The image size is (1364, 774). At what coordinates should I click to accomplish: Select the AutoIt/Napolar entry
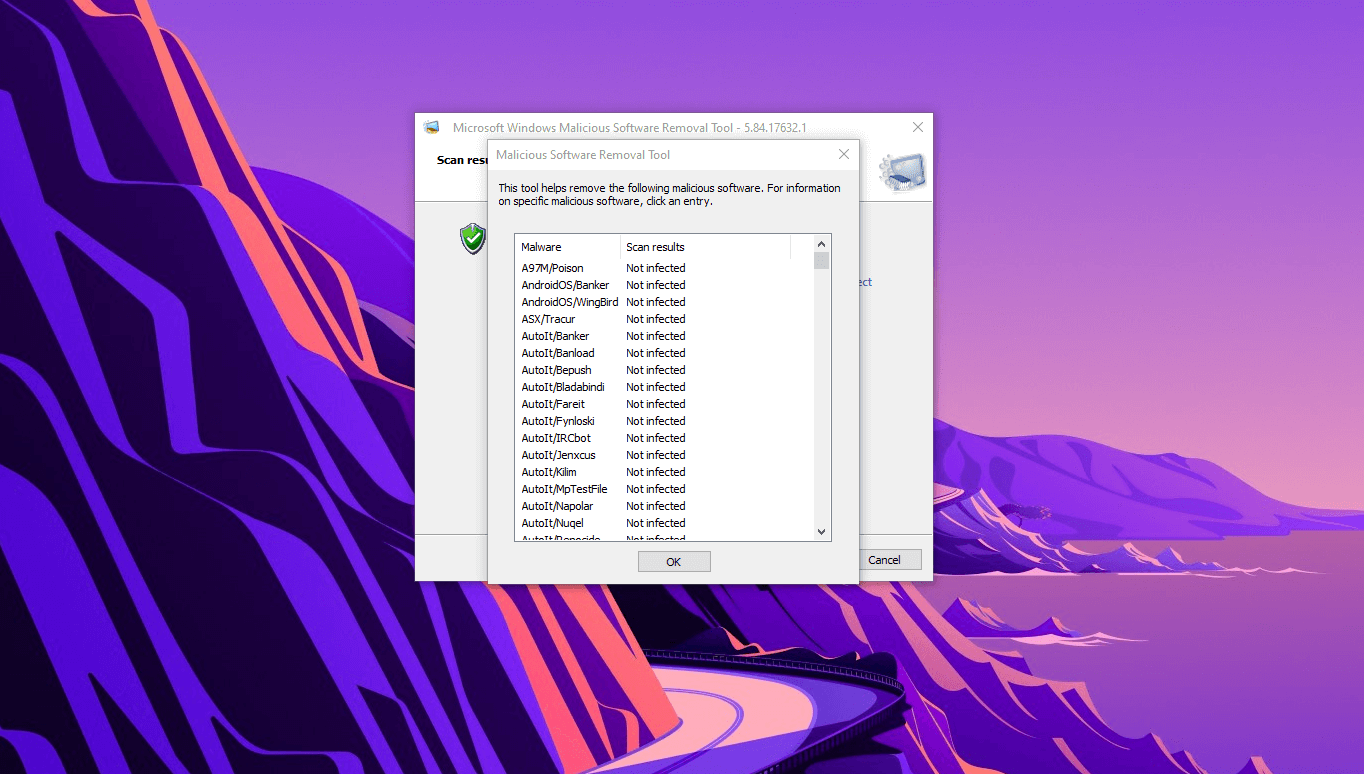pyautogui.click(x=557, y=506)
